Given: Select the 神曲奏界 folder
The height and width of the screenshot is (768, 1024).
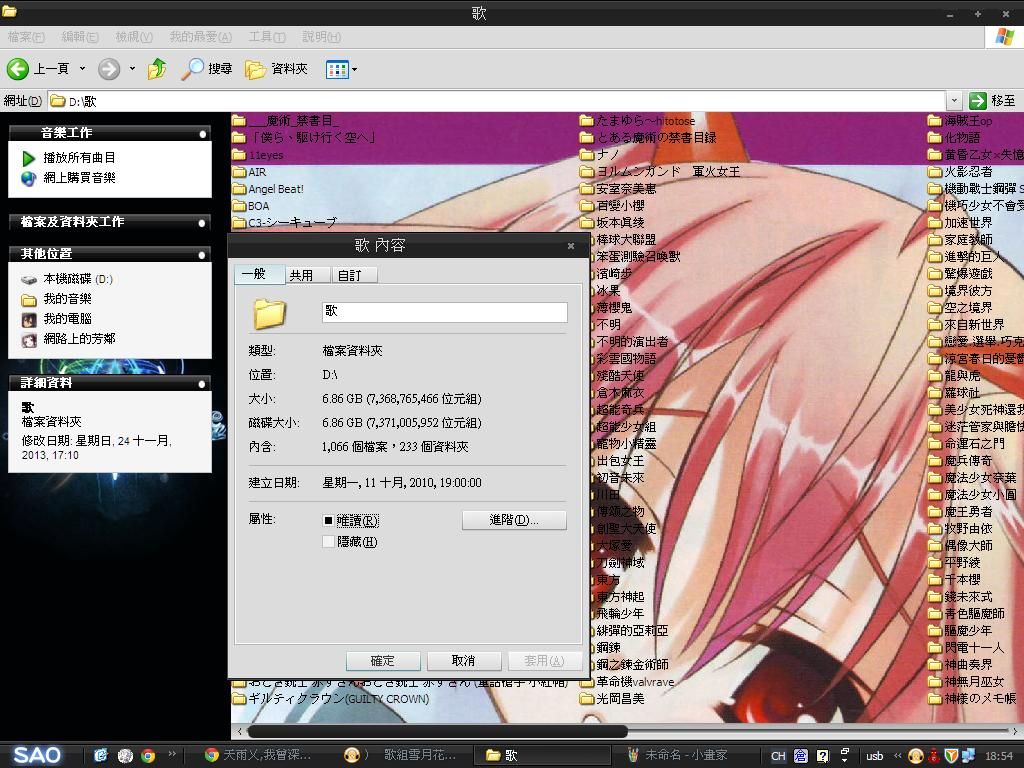Looking at the screenshot, I should pyautogui.click(x=960, y=665).
